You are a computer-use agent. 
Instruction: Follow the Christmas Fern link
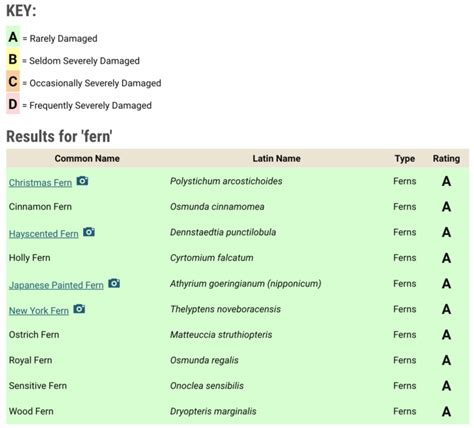40,183
